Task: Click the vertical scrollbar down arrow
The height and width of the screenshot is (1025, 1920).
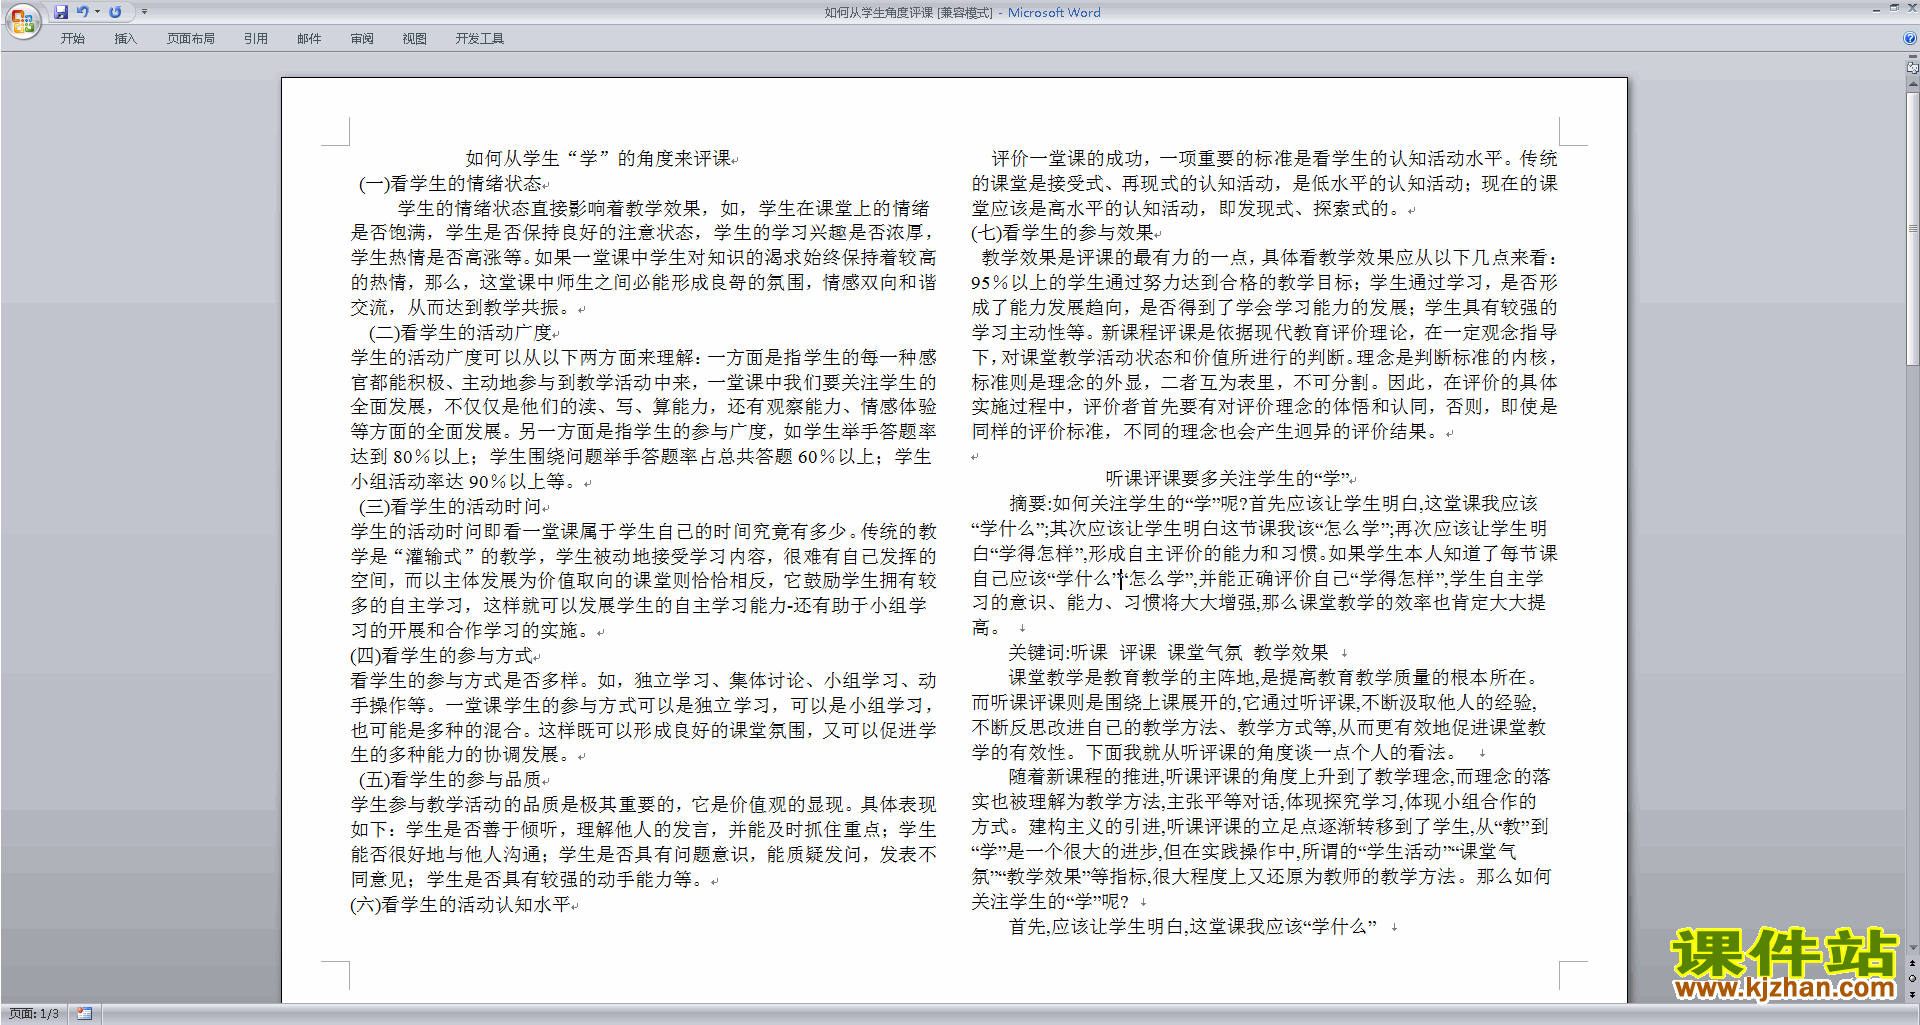Action: tap(1913, 948)
